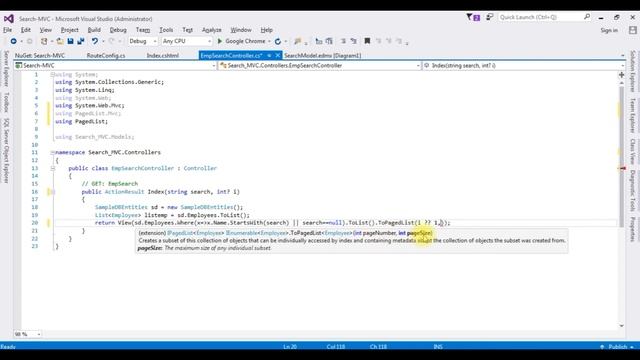Open the File menu
Image resolution: width=640 pixels, height=360 pixels.
[8, 30]
